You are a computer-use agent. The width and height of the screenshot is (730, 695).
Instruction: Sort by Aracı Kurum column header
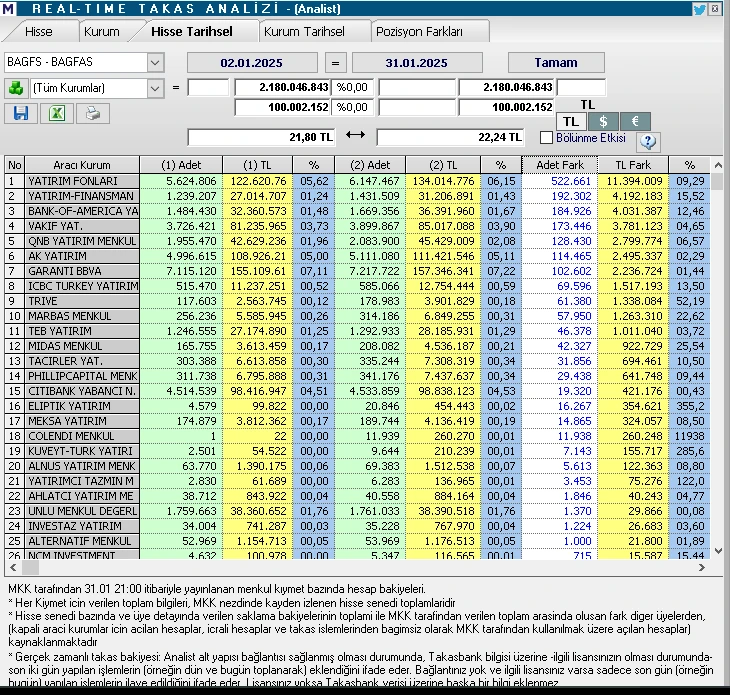coord(82,165)
